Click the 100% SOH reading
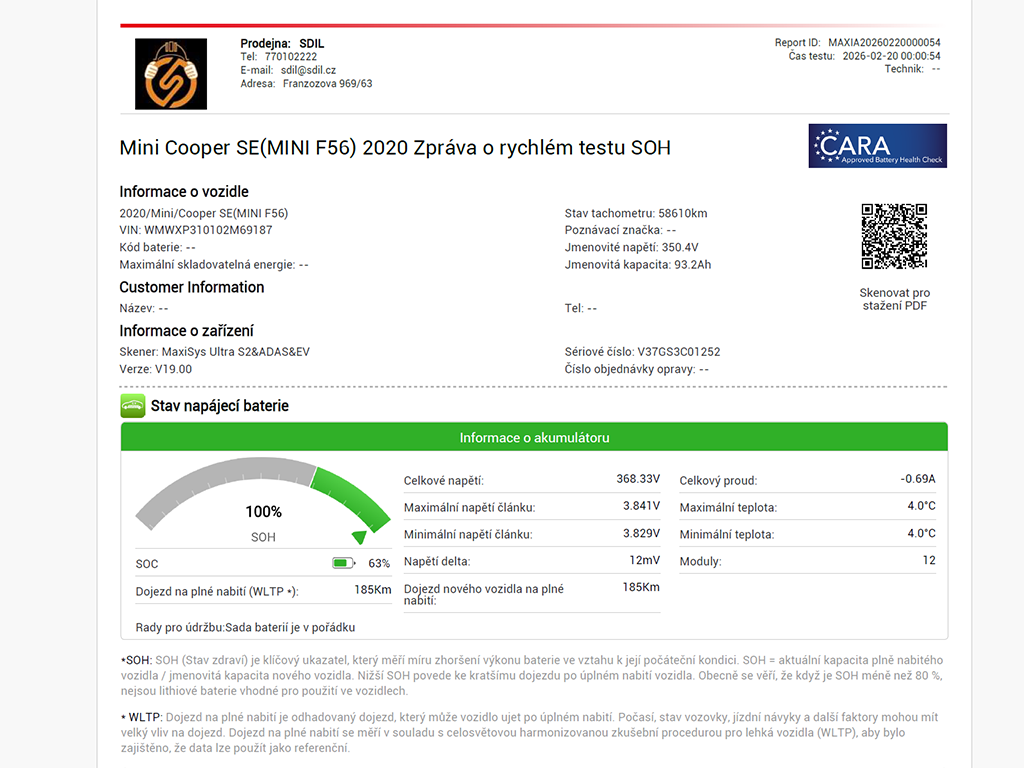Viewport: 1024px width, 768px height. (x=263, y=512)
